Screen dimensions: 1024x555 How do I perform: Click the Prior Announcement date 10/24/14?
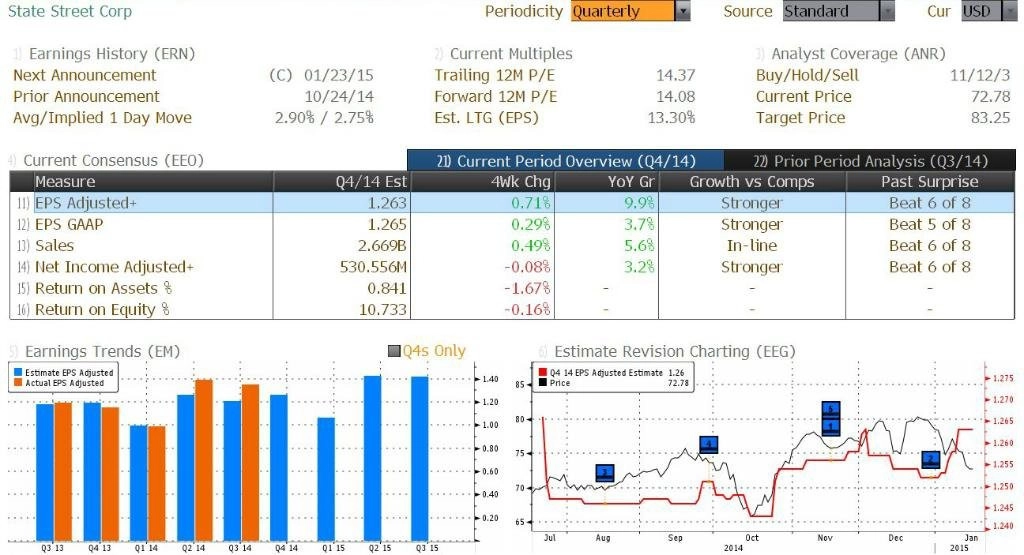[339, 97]
